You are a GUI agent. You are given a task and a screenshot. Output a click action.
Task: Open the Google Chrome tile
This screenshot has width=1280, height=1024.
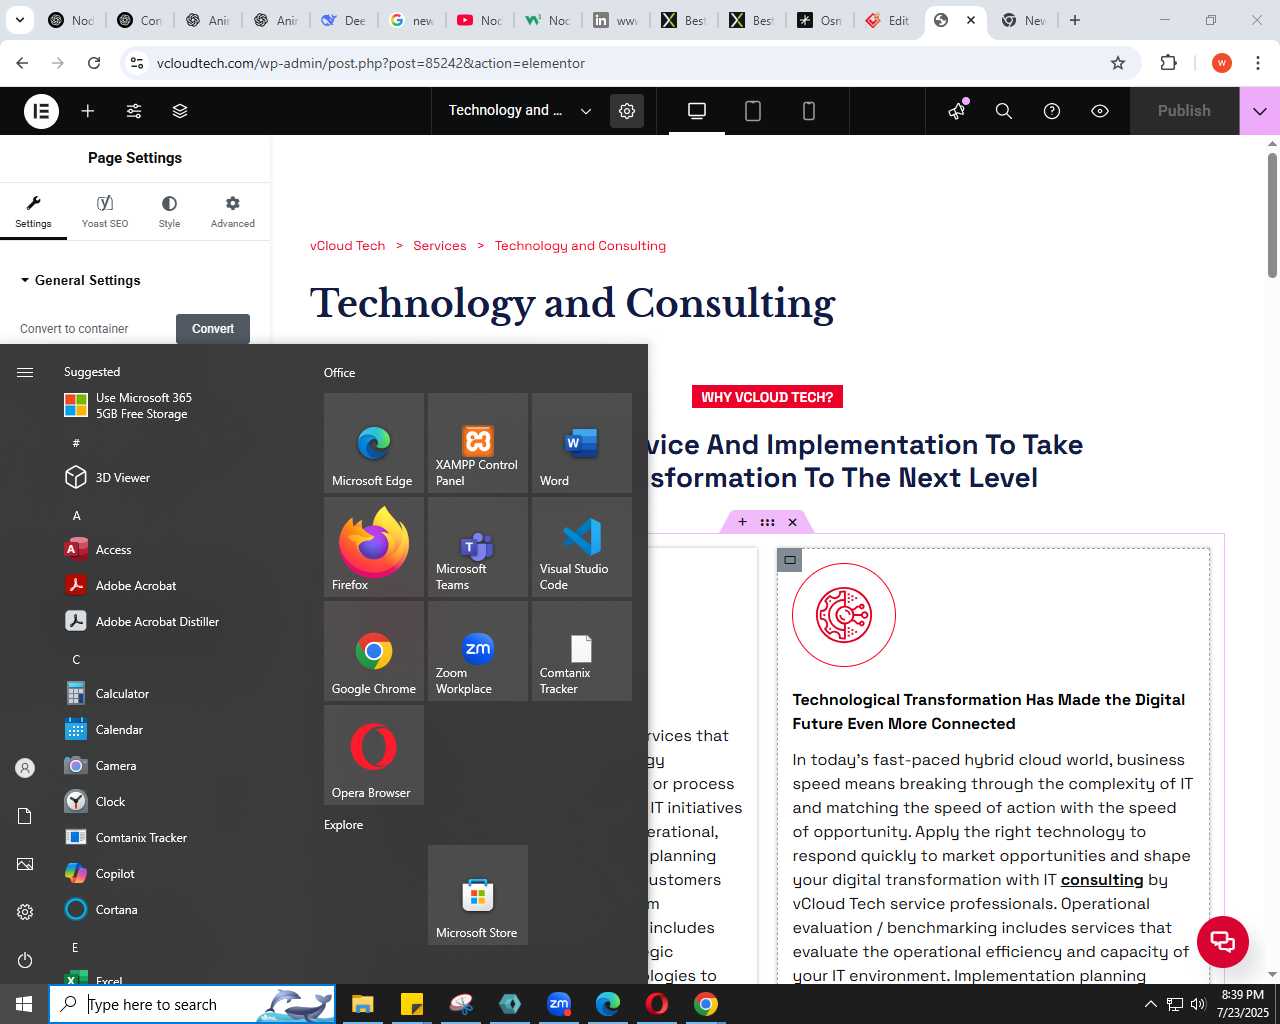point(374,651)
